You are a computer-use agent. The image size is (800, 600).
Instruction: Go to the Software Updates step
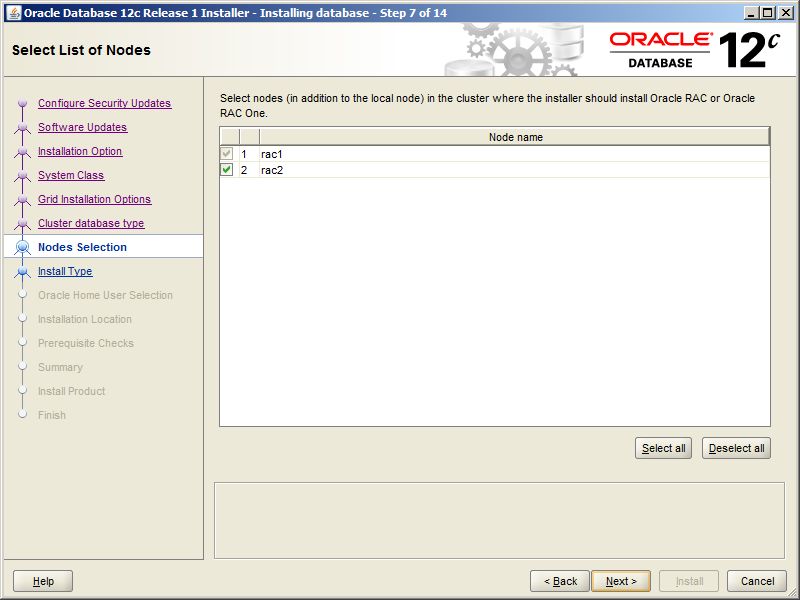coord(82,127)
